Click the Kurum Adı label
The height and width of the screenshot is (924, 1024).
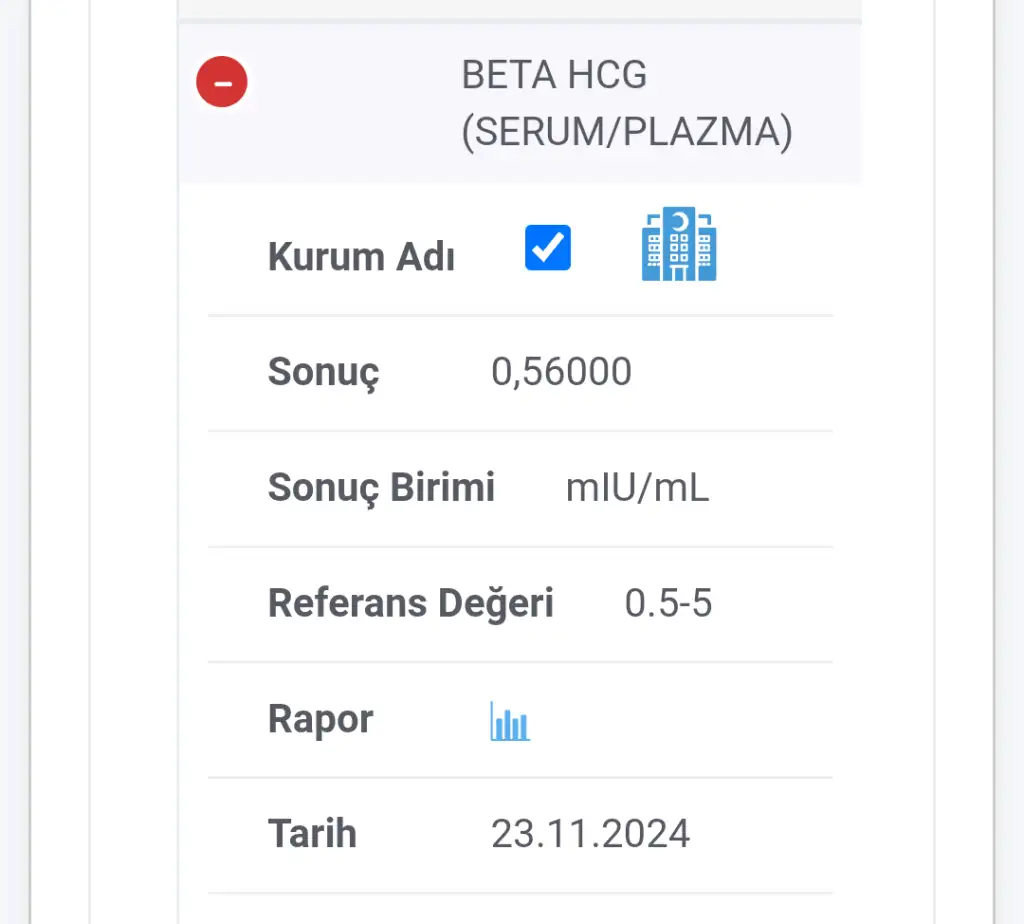pos(361,257)
